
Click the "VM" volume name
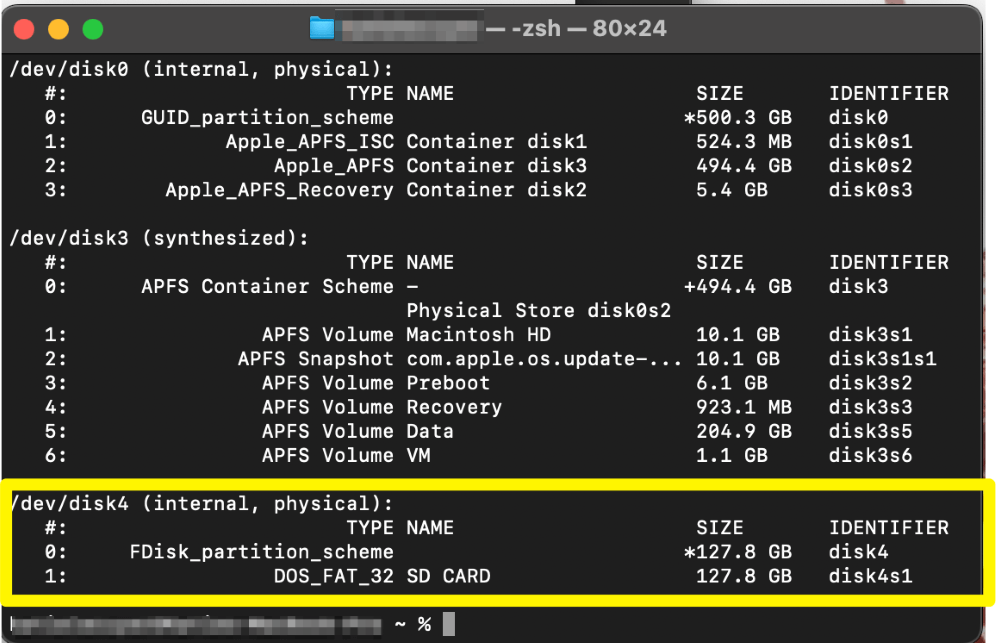419,456
